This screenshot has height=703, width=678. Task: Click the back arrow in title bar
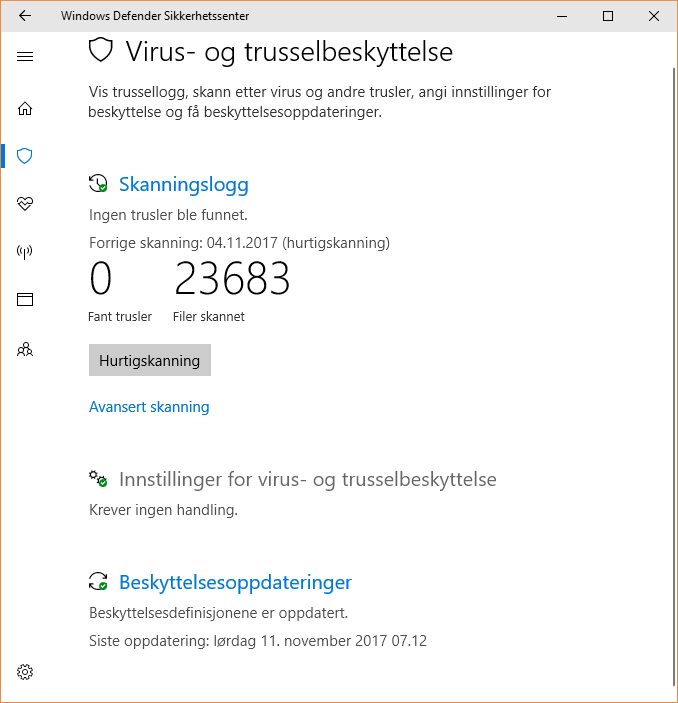coord(25,16)
